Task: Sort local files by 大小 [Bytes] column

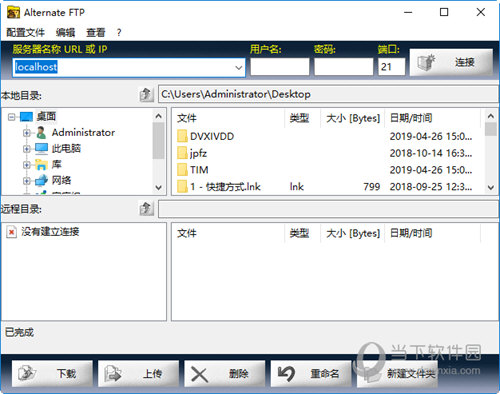Action: pos(353,118)
